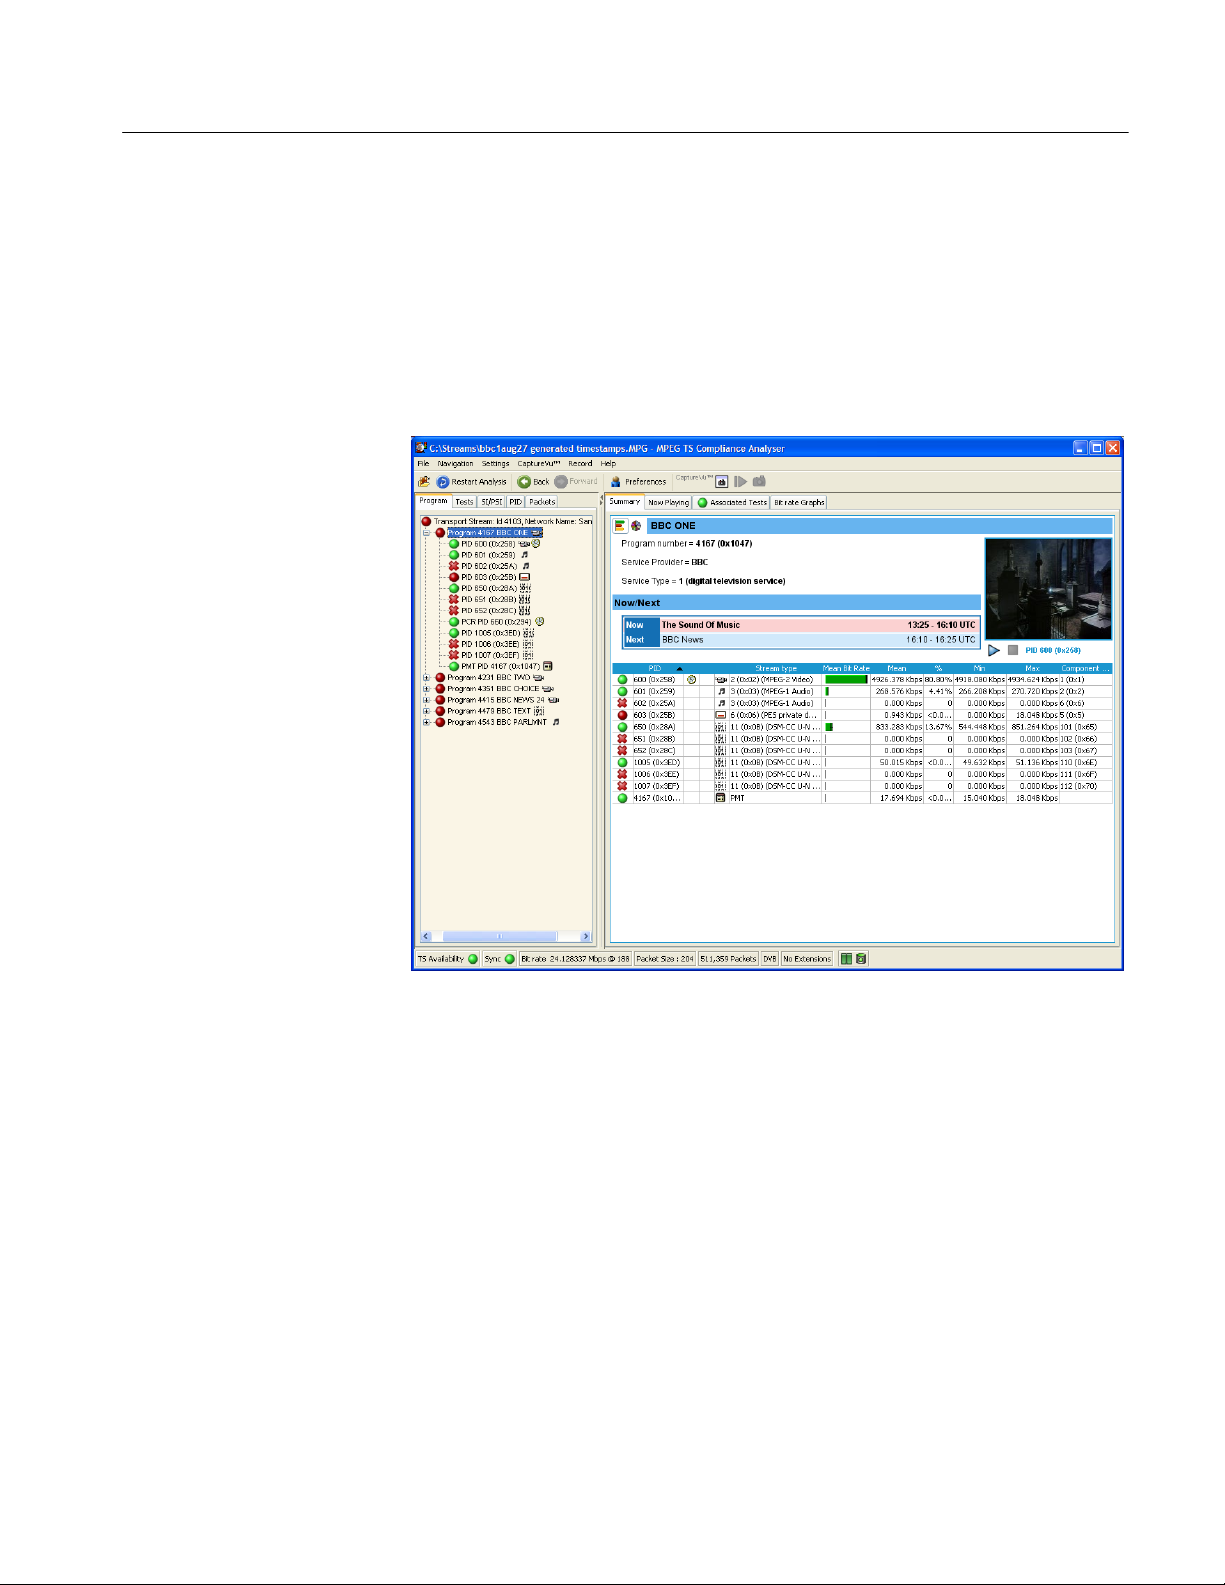Open the Help menu
This screenshot has height=1585, width=1225.
point(608,463)
